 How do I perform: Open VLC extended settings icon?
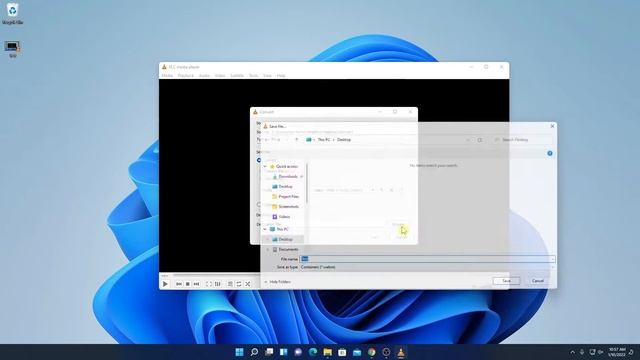(x=218, y=284)
